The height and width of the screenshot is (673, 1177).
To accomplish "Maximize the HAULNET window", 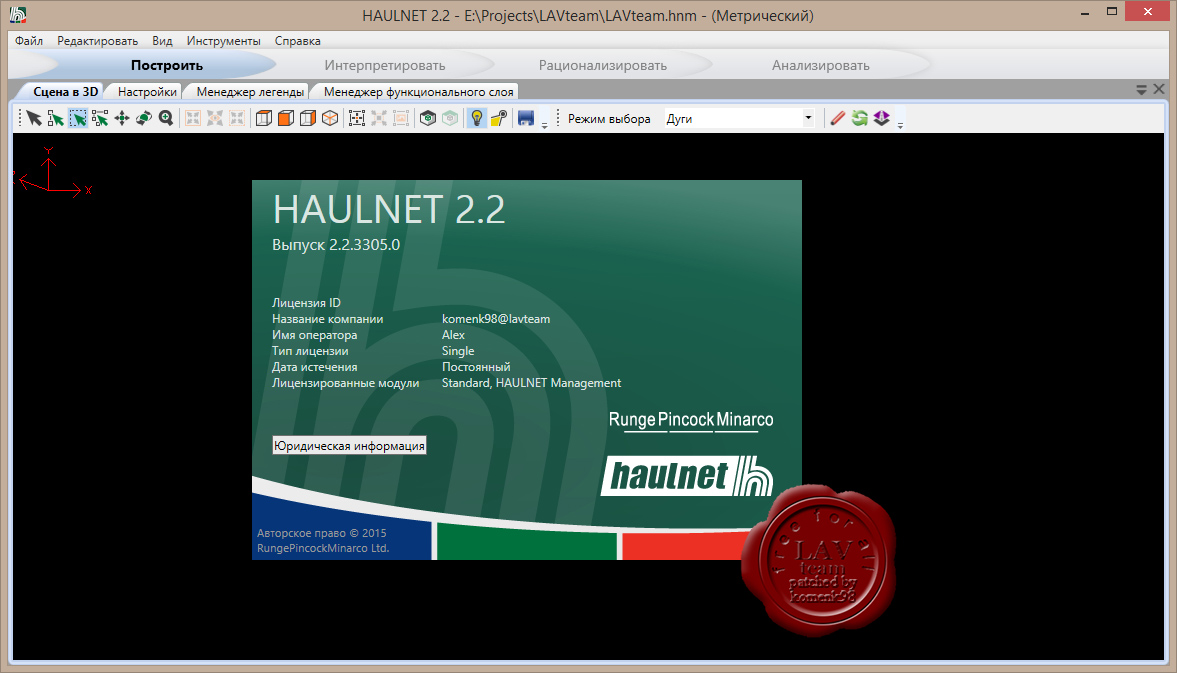I will (1112, 12).
